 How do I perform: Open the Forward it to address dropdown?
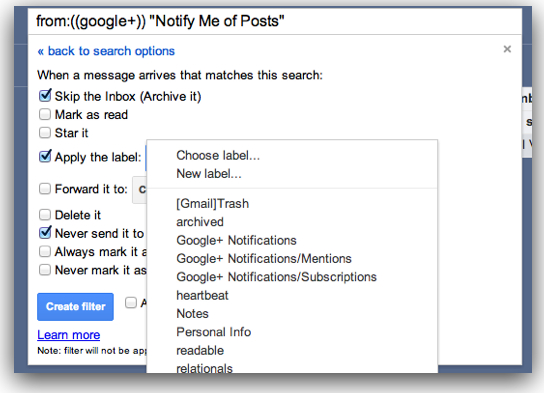coord(139,189)
